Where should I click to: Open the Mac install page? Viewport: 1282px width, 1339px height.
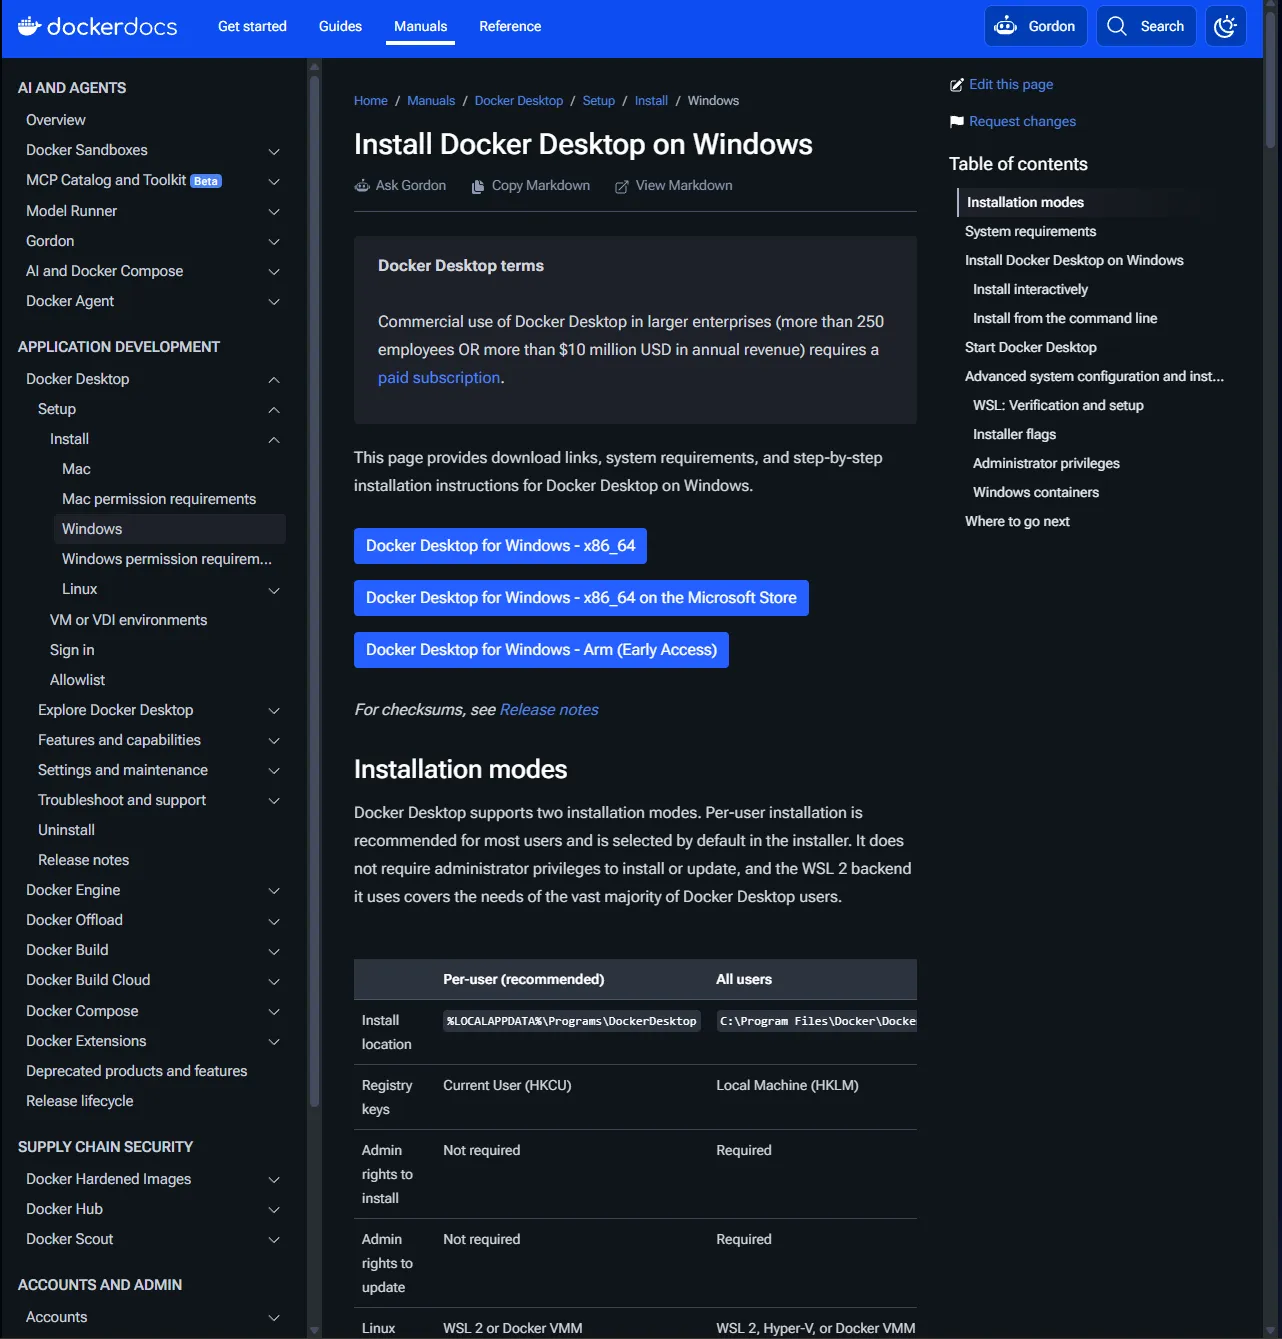point(76,469)
